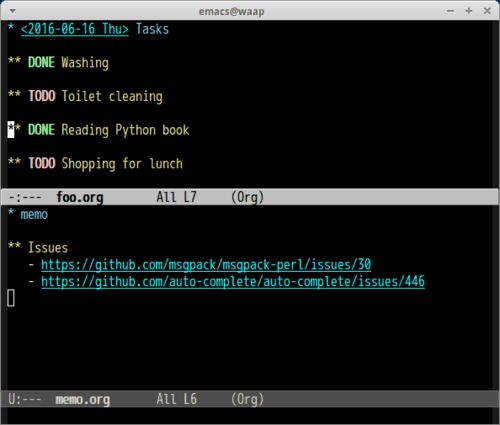Toggle the TODO keyword on Toilet cleaning
Viewport: 500px width, 425px height.
point(42,96)
